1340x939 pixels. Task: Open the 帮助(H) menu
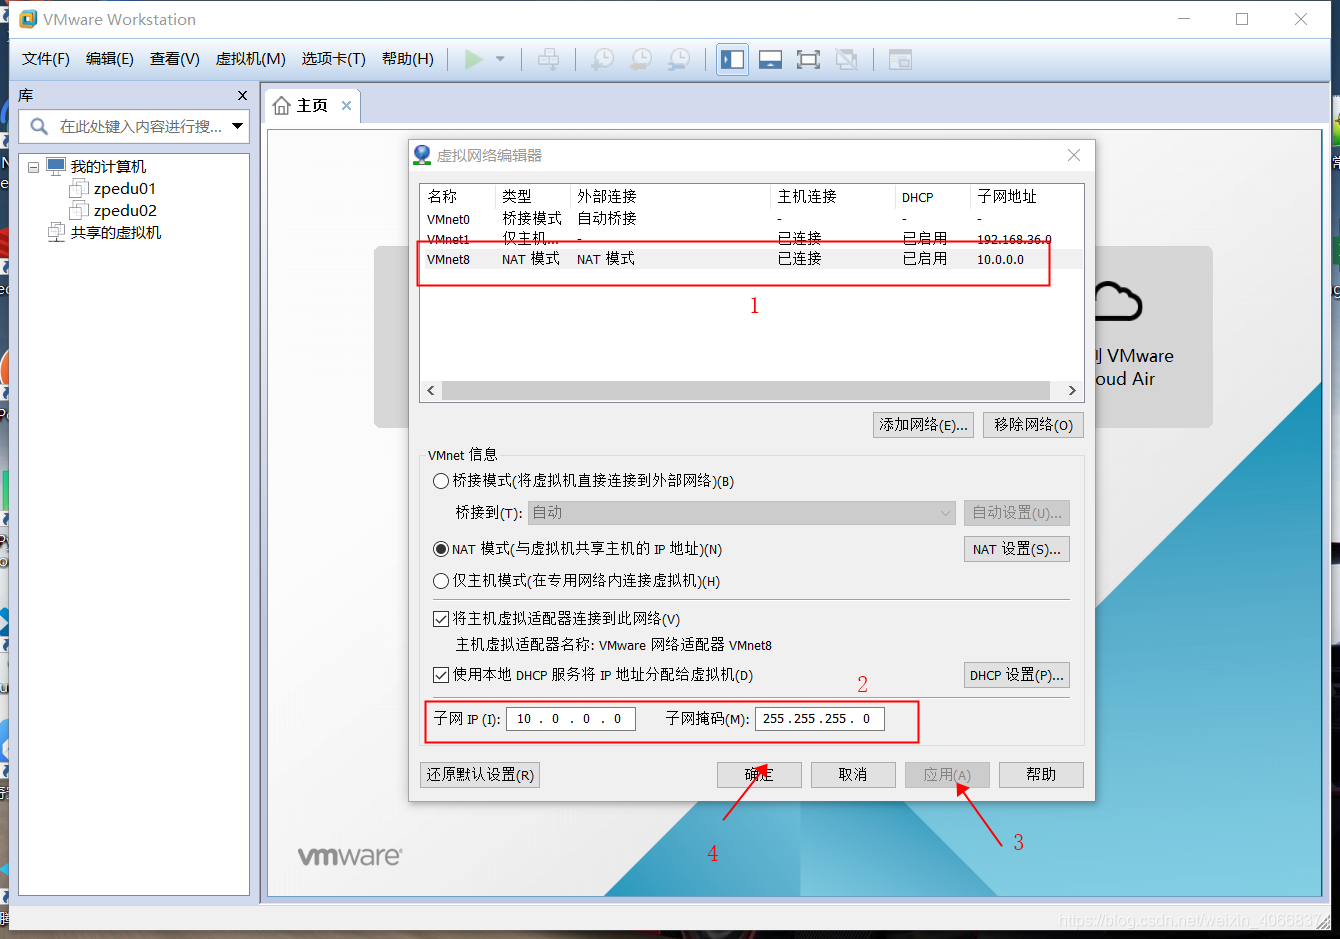(x=408, y=59)
